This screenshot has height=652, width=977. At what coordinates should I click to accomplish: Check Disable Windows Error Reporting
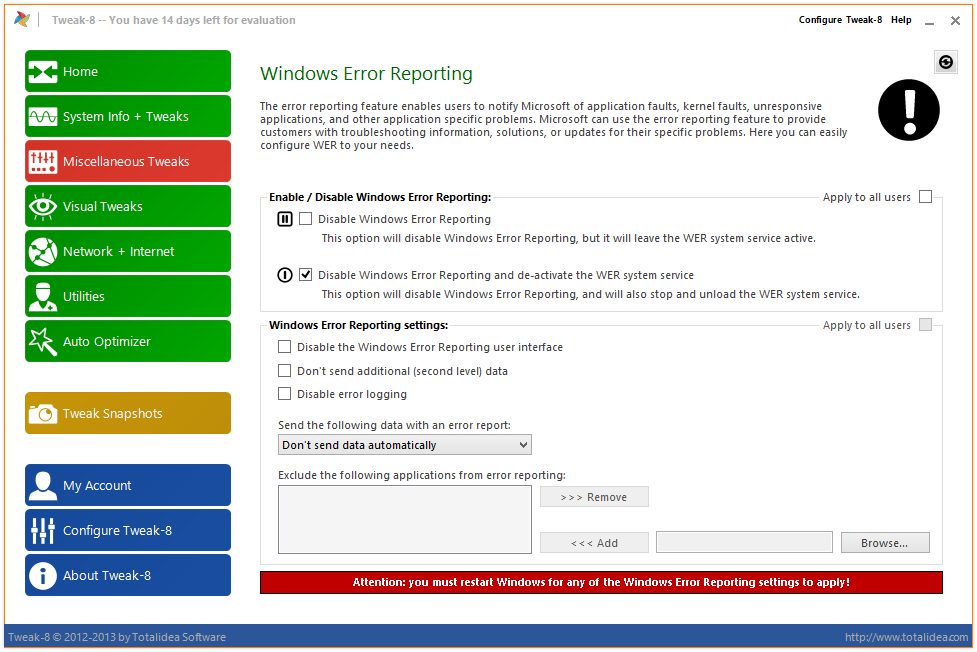click(305, 219)
